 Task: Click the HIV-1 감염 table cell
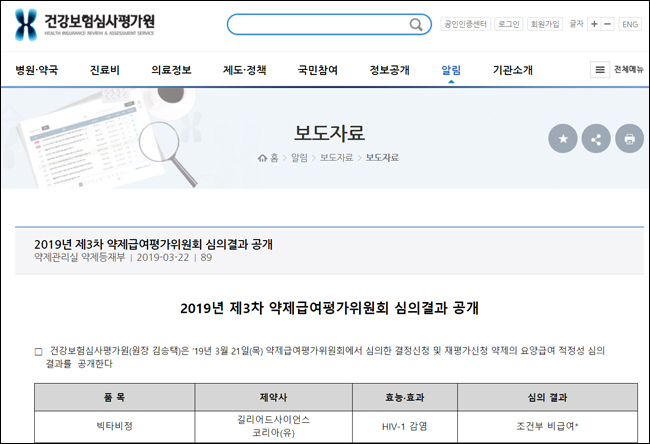405,426
